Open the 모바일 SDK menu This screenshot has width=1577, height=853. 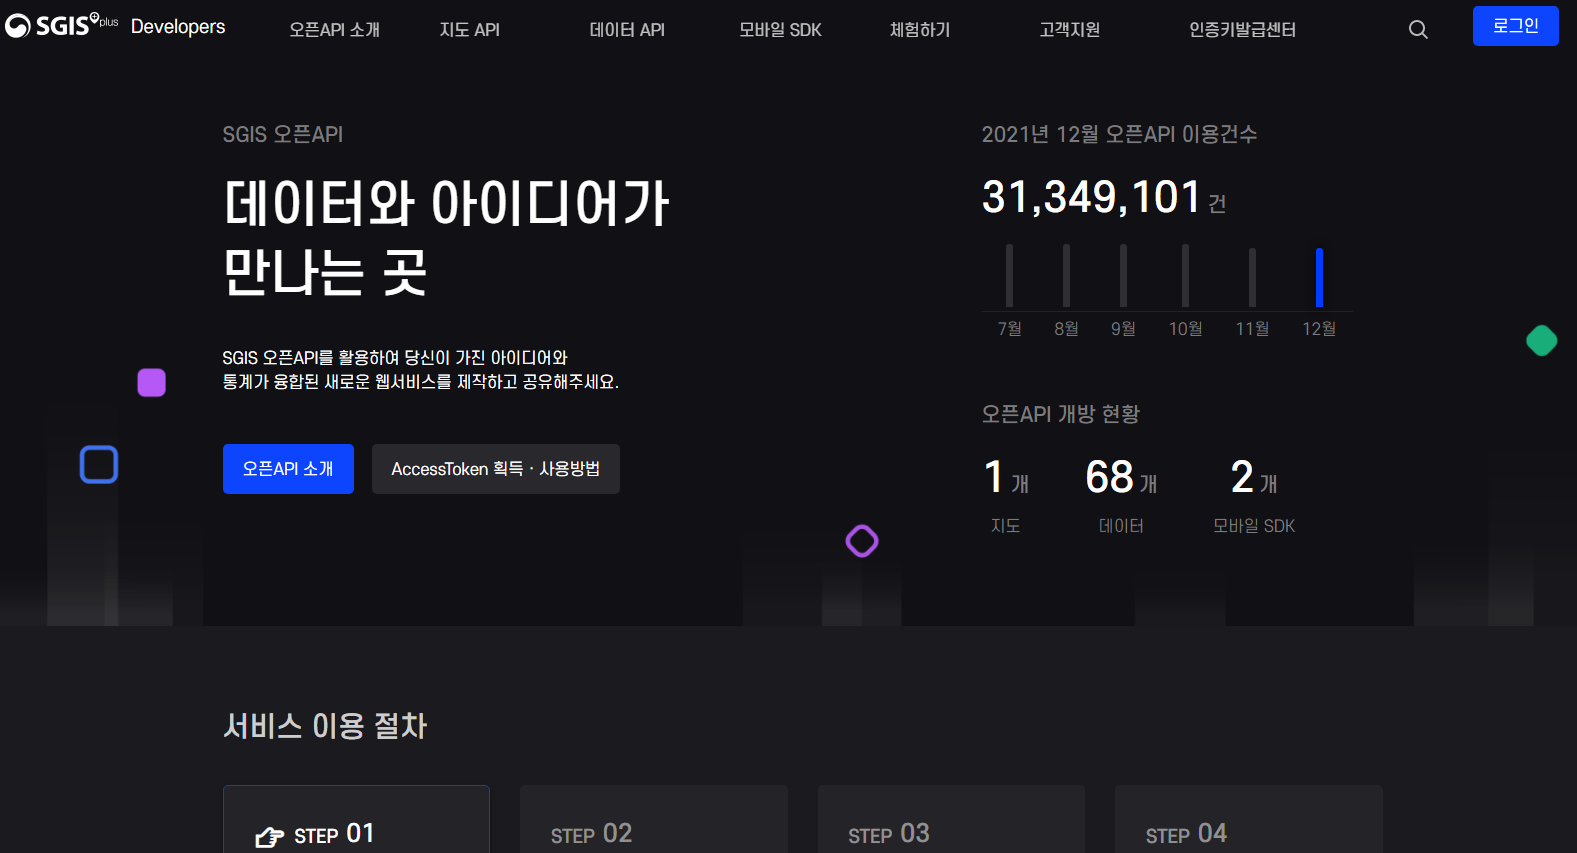point(780,30)
